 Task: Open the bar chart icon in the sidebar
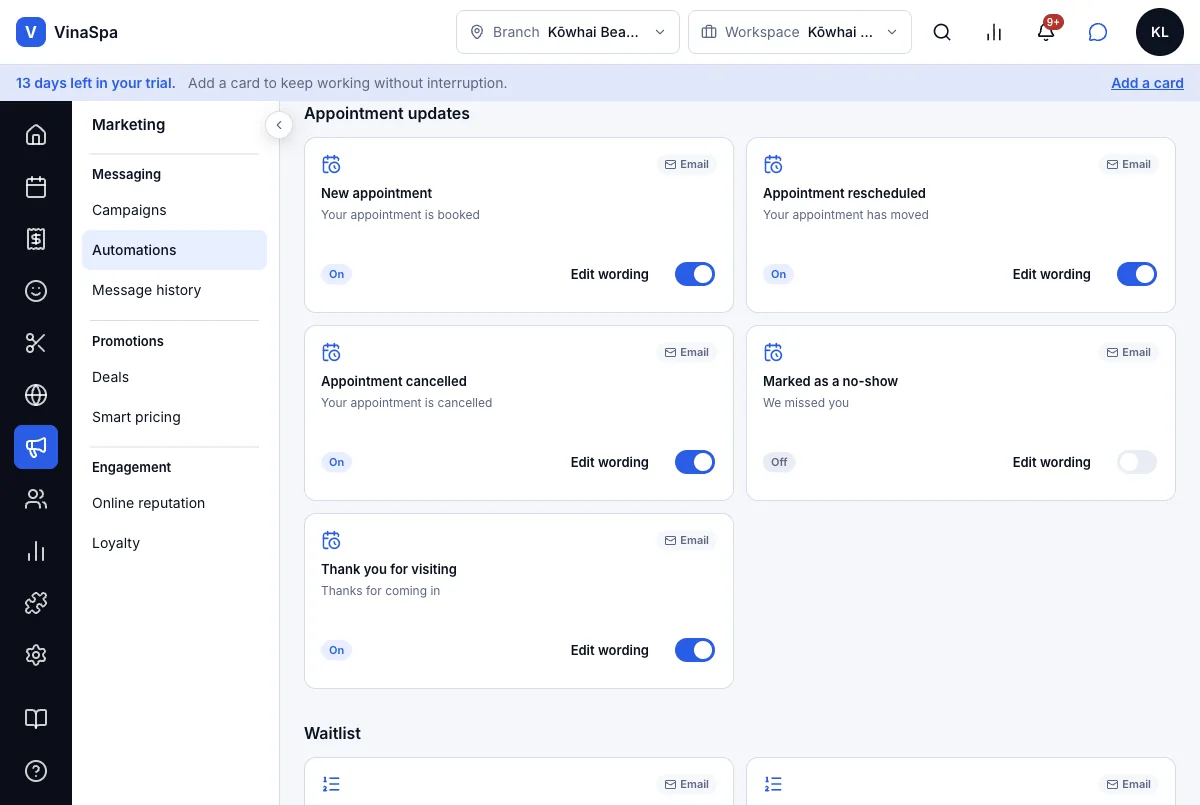(36, 551)
